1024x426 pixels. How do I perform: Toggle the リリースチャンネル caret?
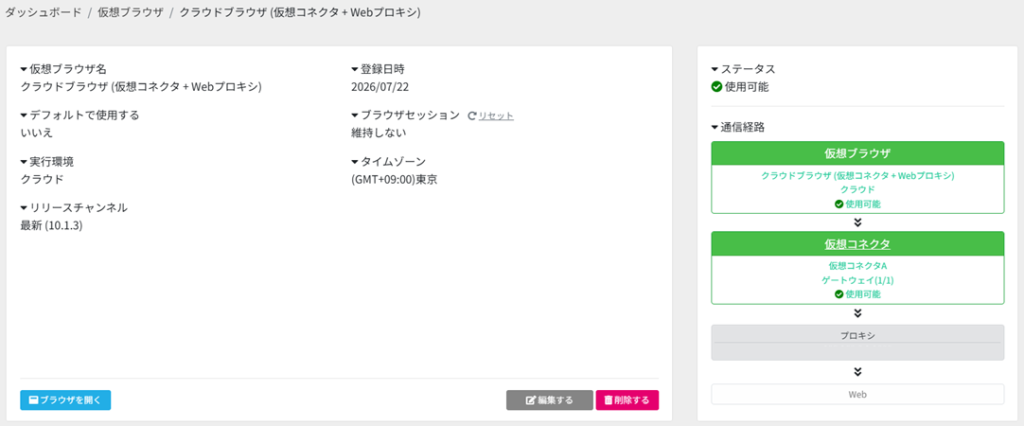[x=24, y=208]
